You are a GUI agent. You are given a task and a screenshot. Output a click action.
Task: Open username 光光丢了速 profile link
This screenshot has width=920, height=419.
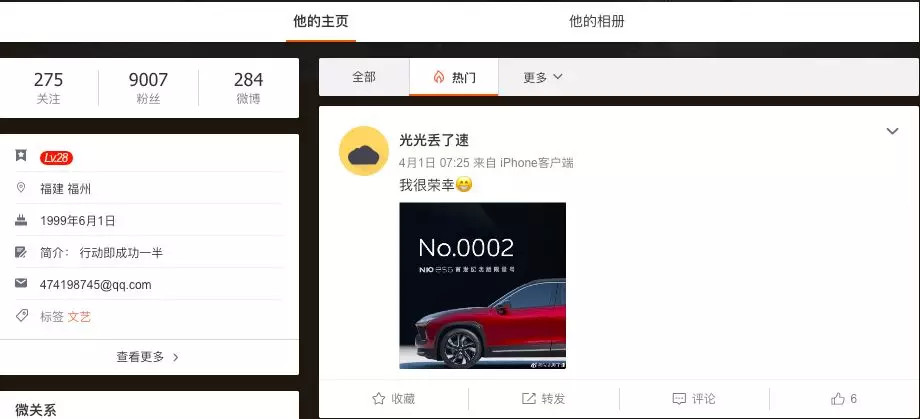tap(434, 140)
